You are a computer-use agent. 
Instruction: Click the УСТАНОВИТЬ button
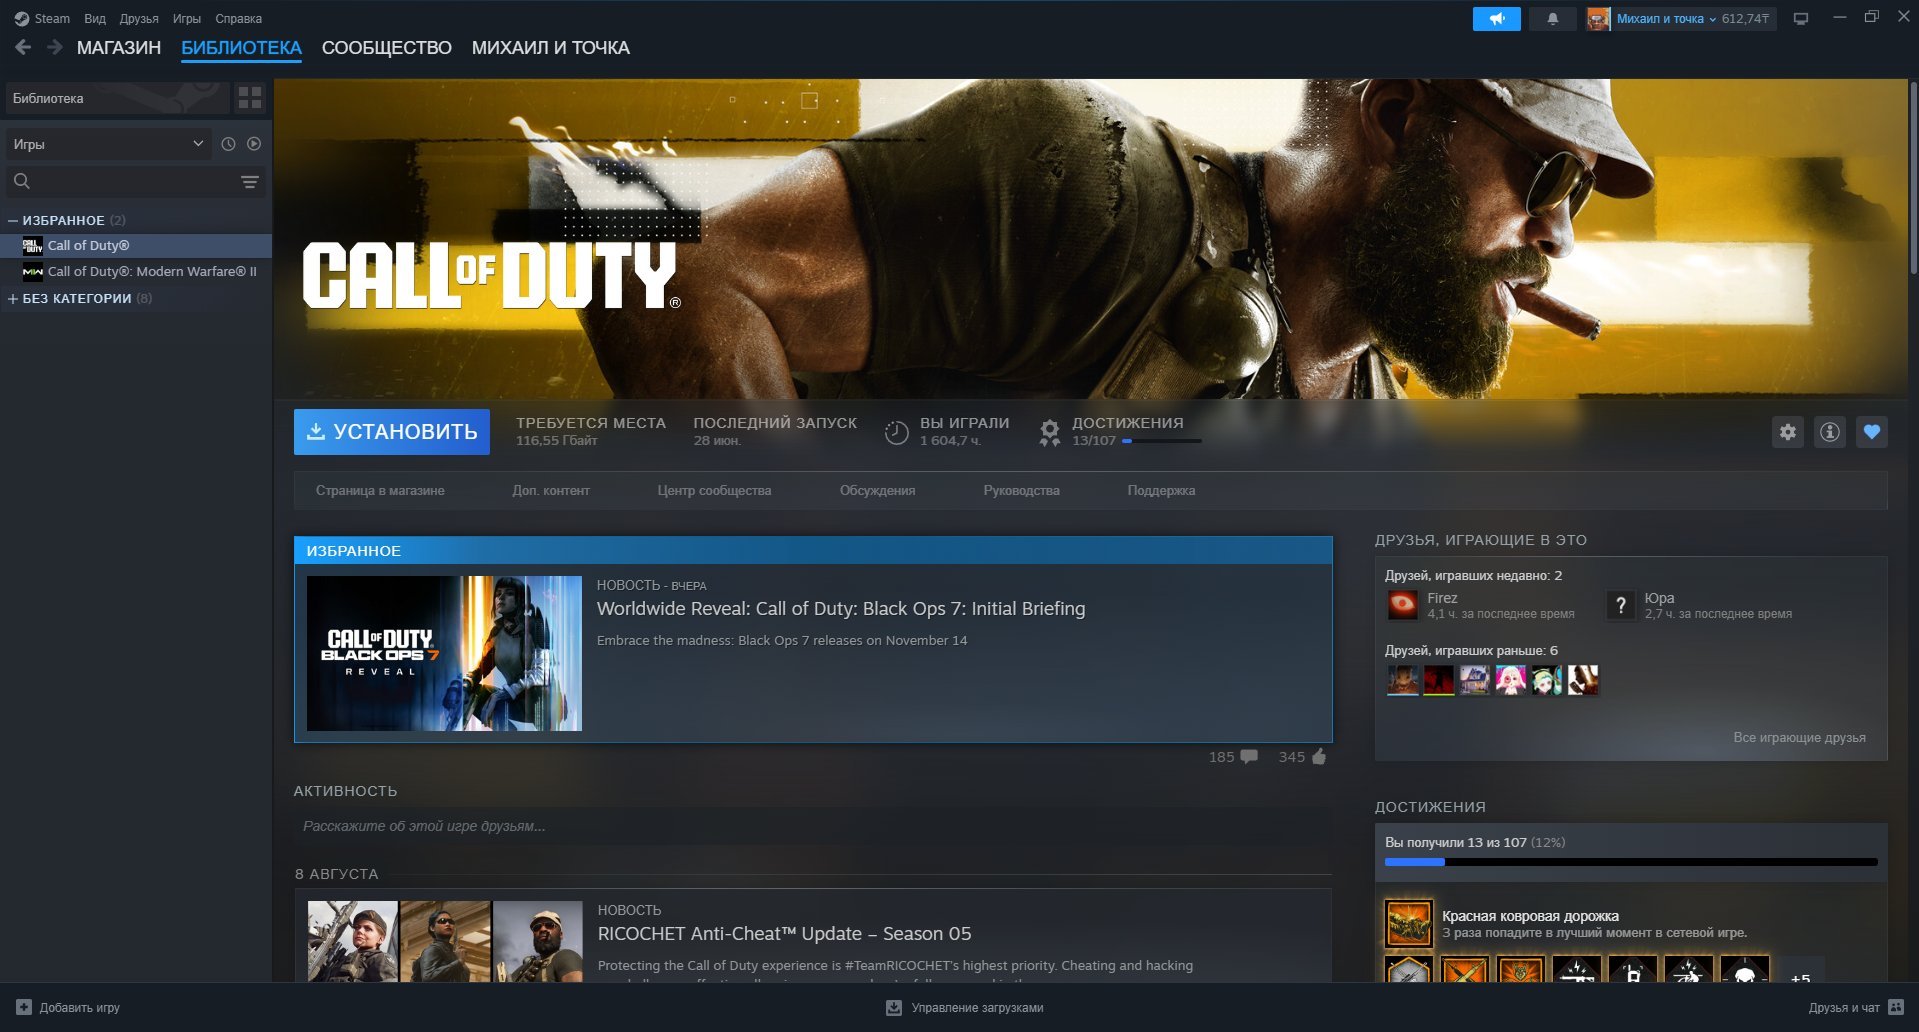coord(392,432)
